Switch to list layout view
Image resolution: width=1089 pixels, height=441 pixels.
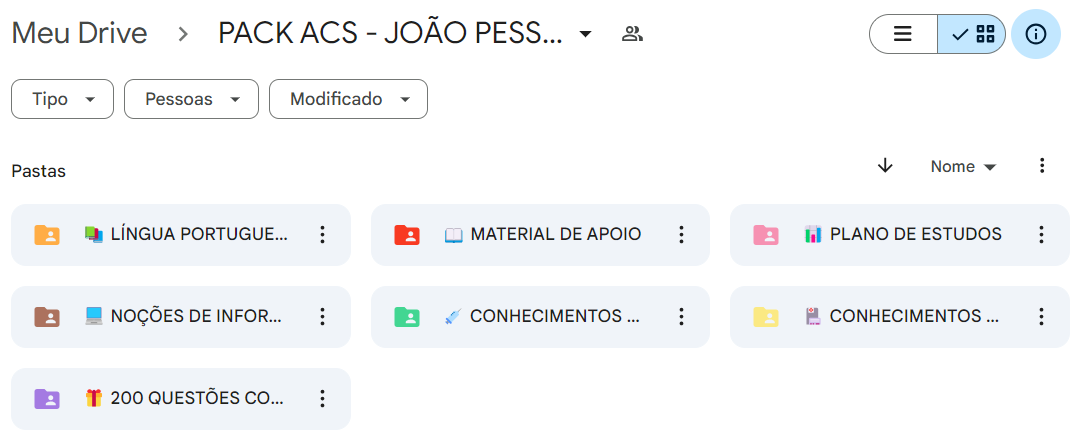[x=903, y=34]
